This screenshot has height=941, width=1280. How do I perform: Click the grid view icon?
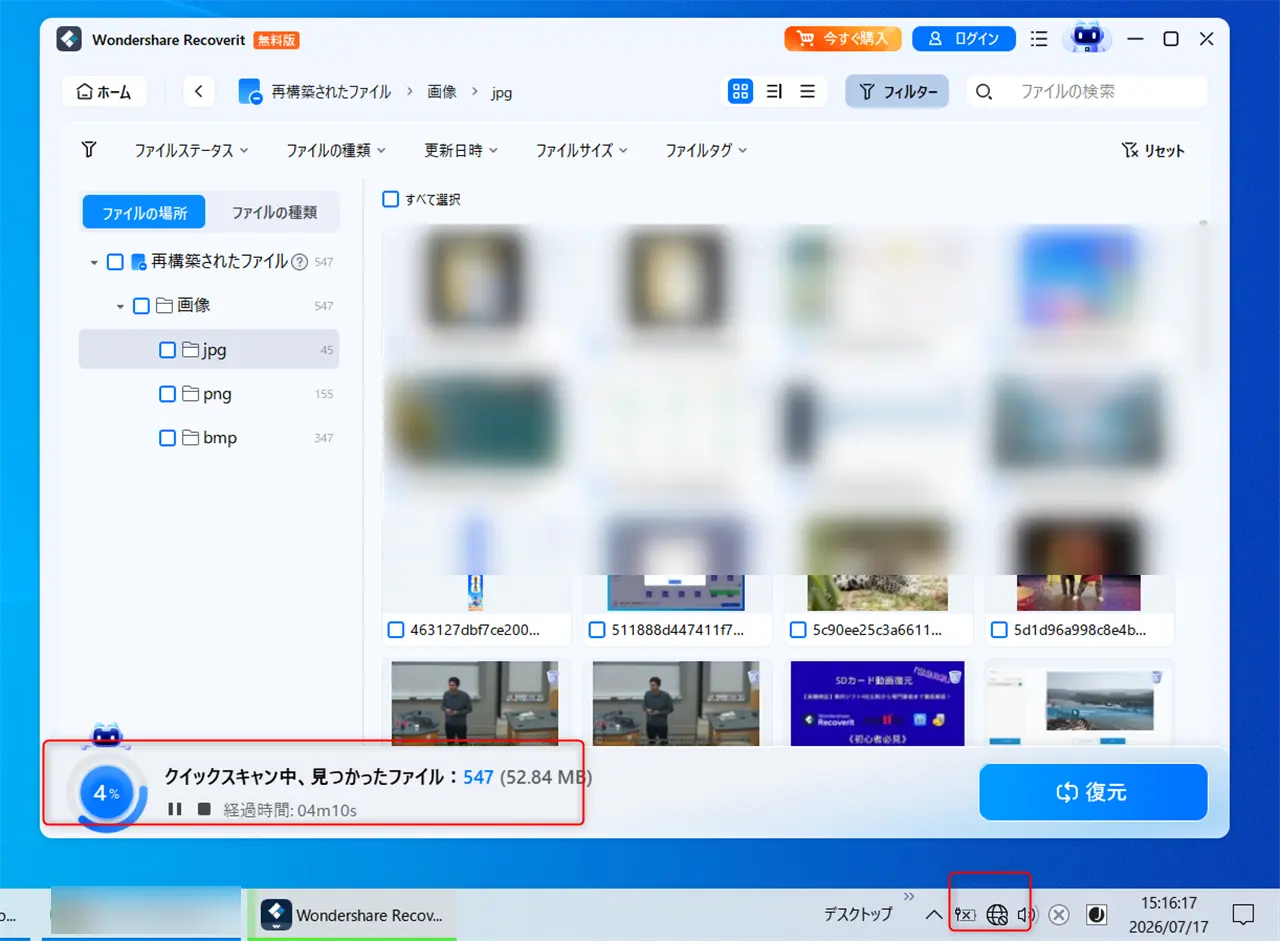point(740,92)
